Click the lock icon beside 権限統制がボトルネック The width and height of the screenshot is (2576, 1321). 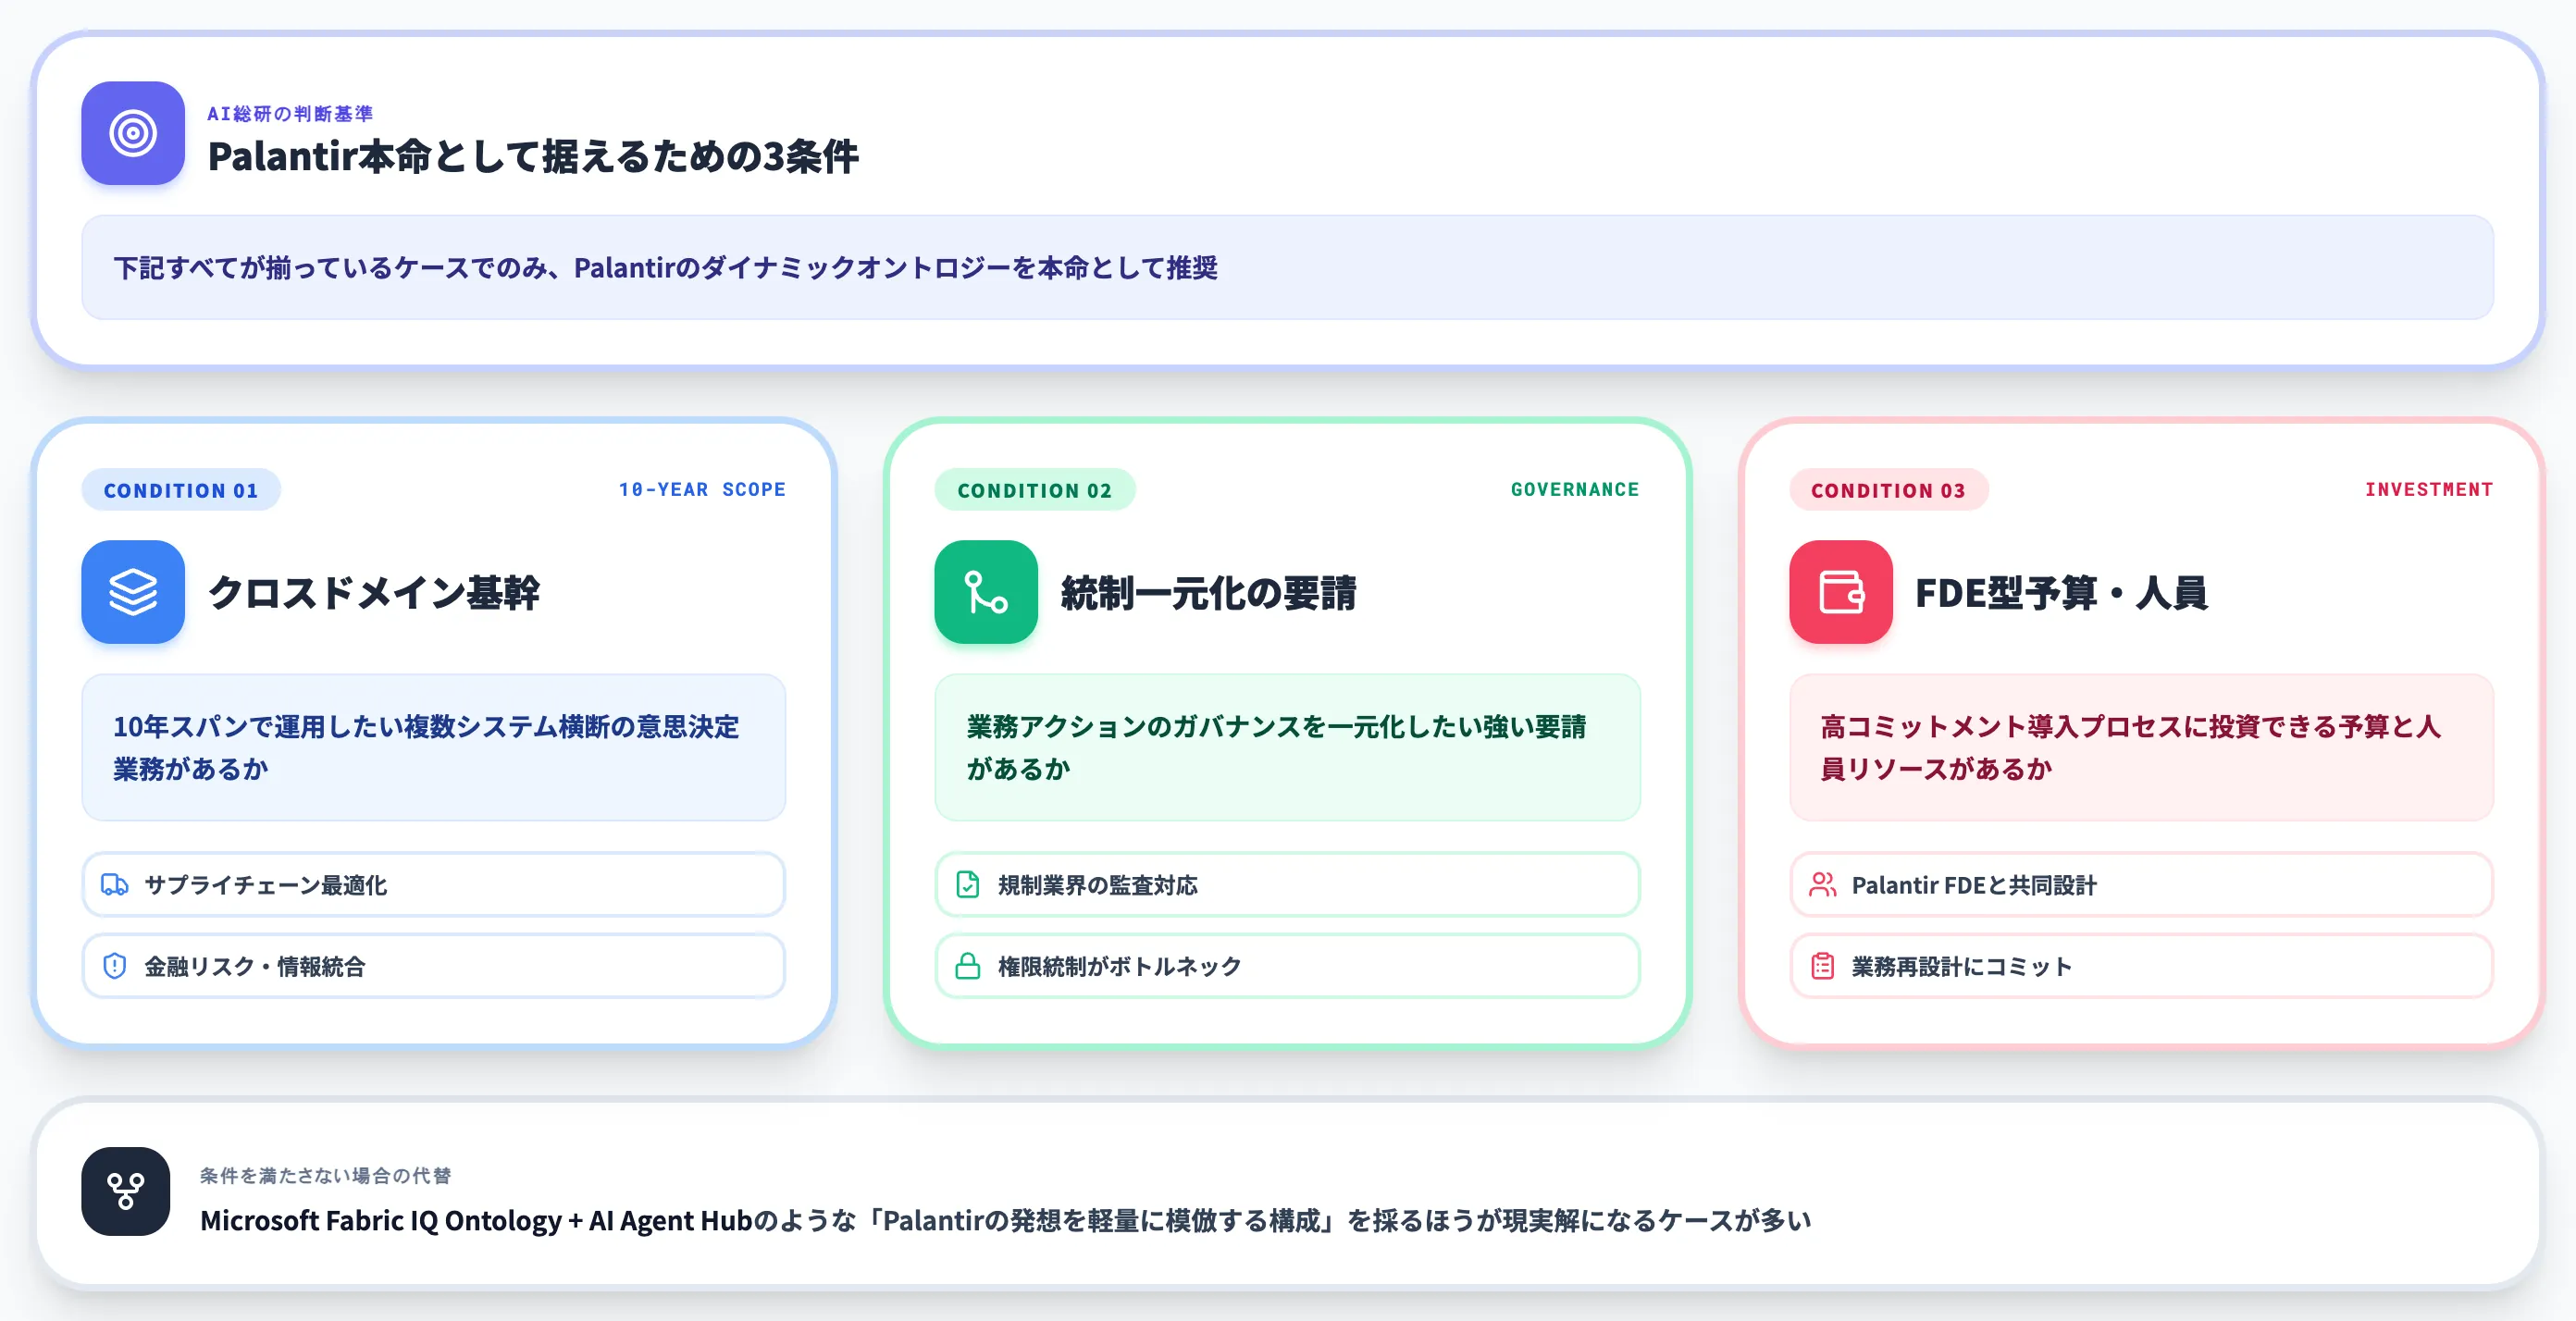pos(968,966)
